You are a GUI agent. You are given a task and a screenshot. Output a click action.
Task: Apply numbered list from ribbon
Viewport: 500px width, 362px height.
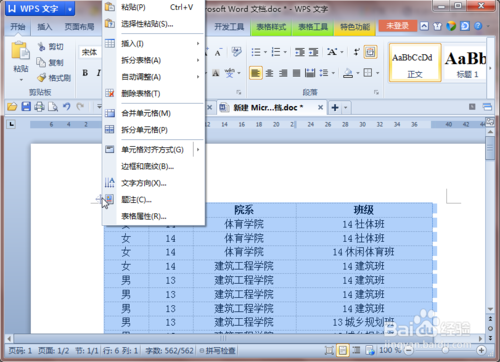click(276, 52)
